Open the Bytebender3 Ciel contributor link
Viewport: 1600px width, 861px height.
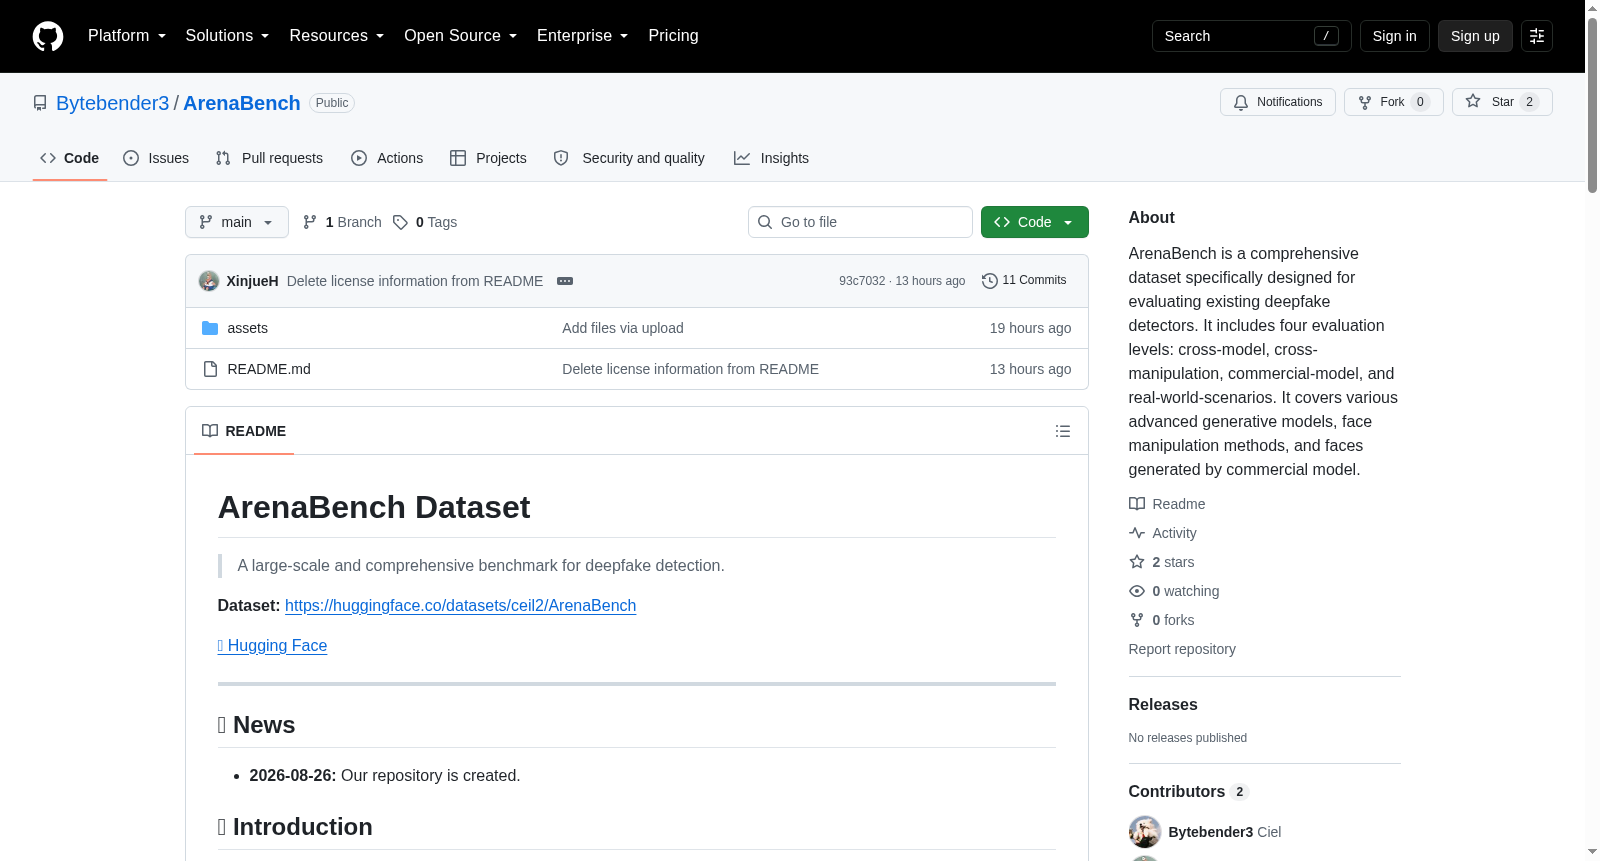pos(1225,832)
